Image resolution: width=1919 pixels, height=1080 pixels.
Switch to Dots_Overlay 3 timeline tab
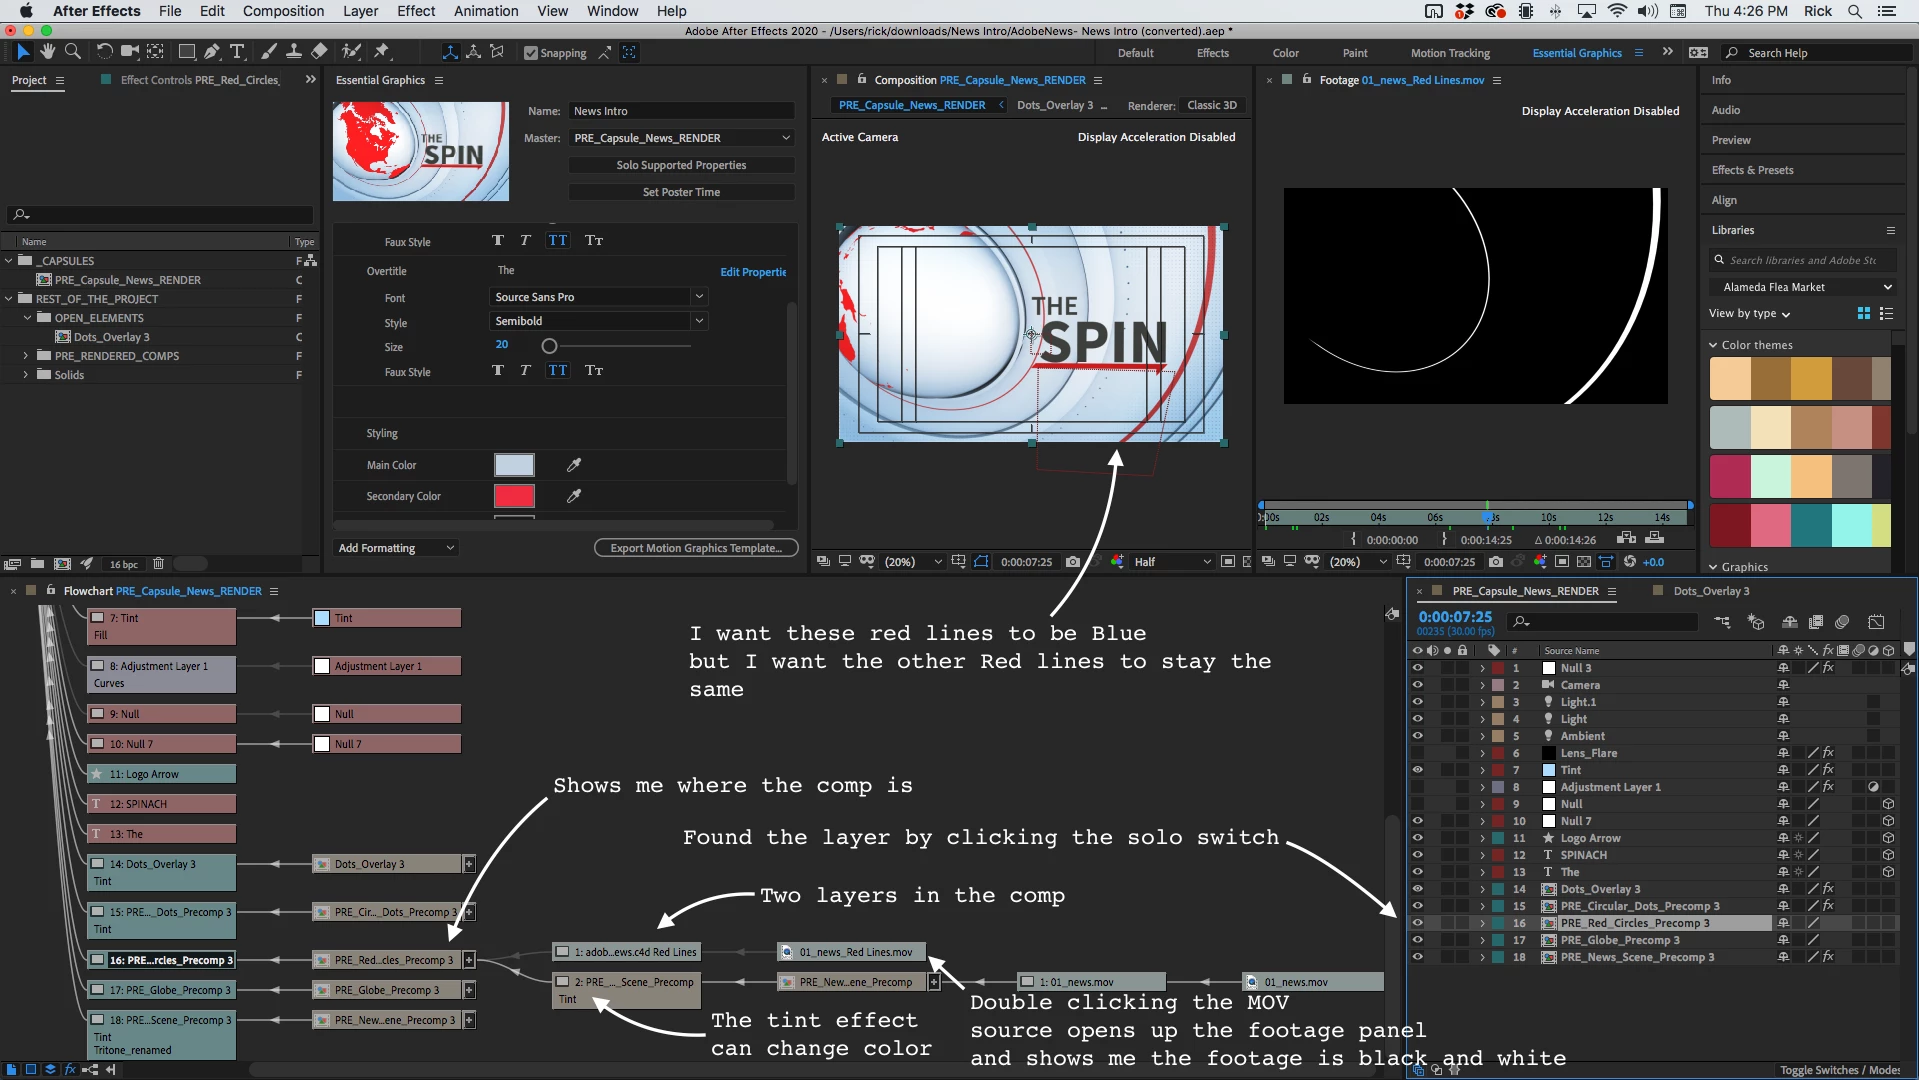1711,591
